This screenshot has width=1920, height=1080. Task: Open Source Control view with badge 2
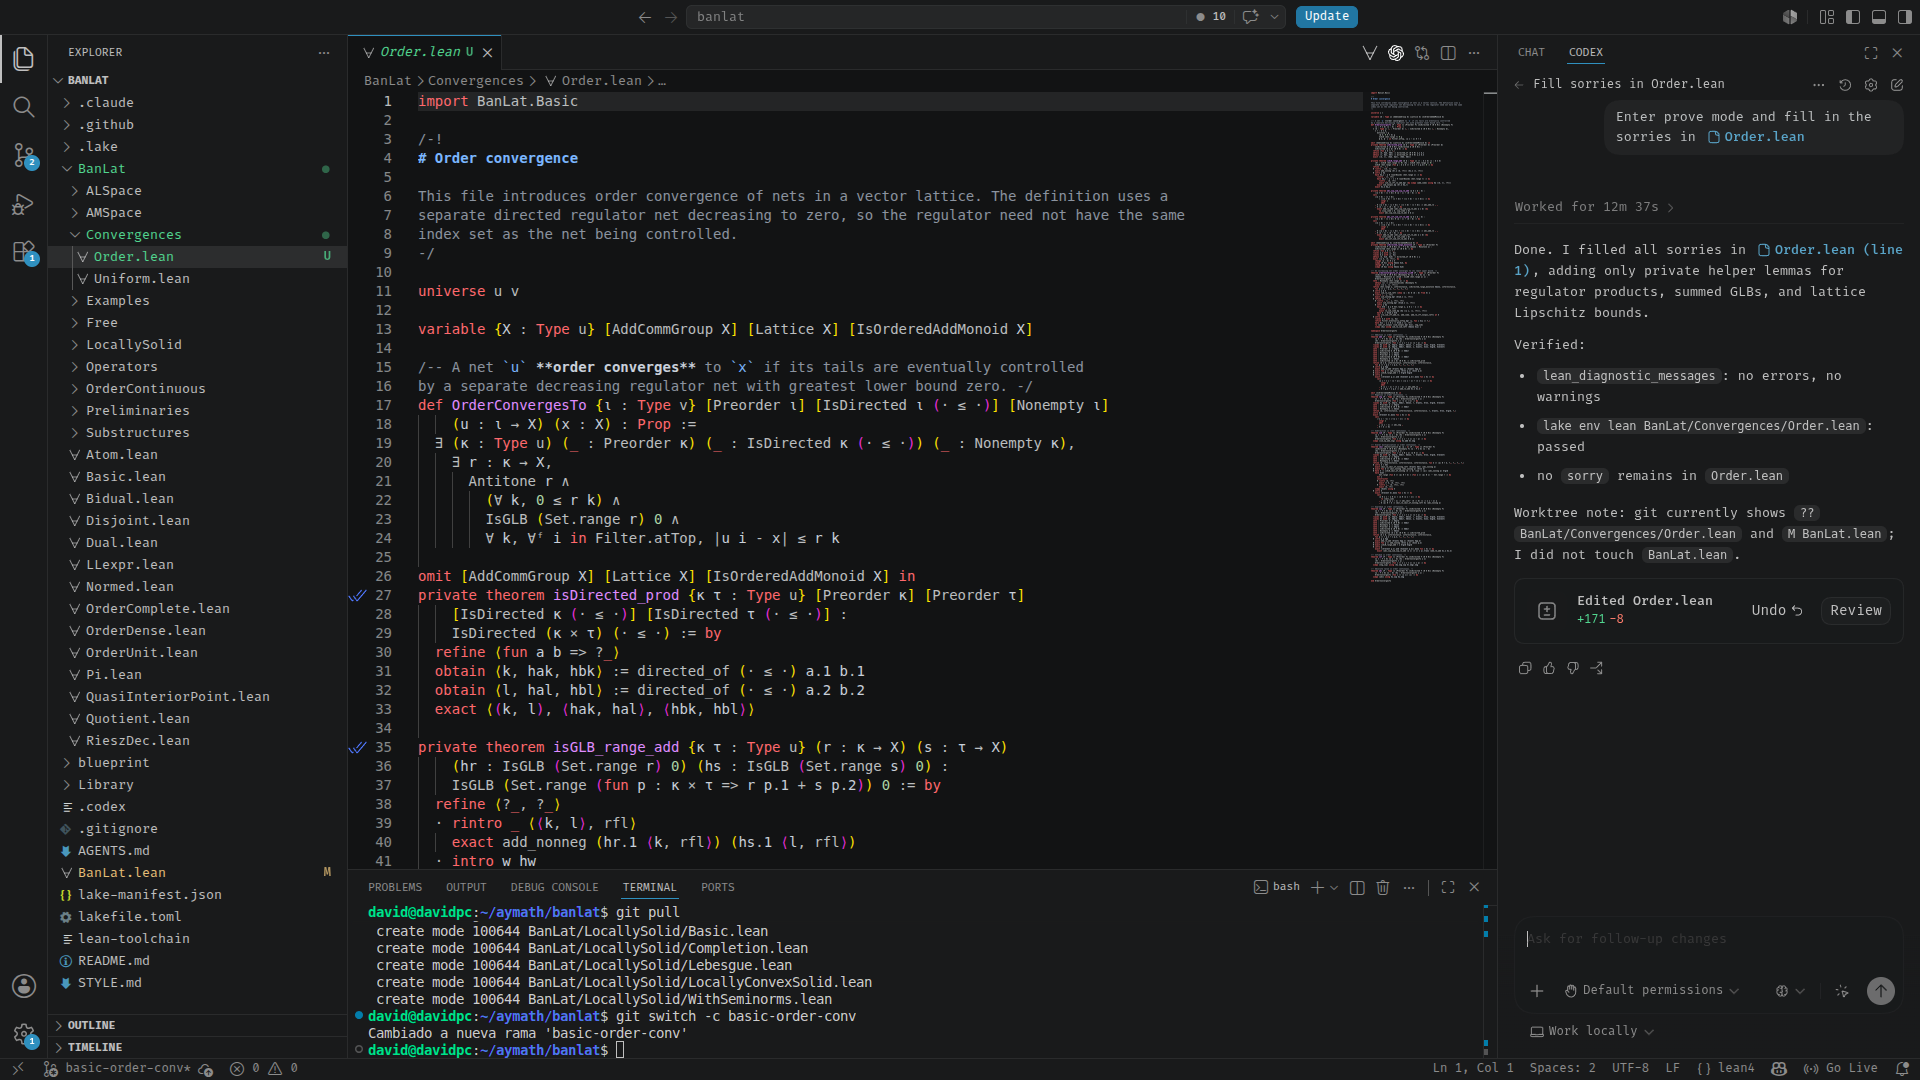coord(24,155)
